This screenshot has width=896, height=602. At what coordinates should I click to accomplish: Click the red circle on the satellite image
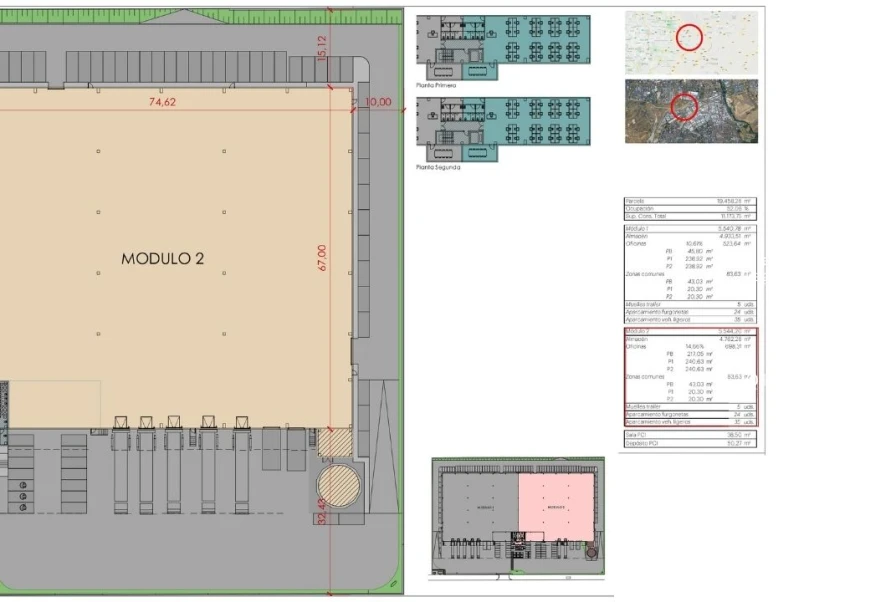coord(683,107)
